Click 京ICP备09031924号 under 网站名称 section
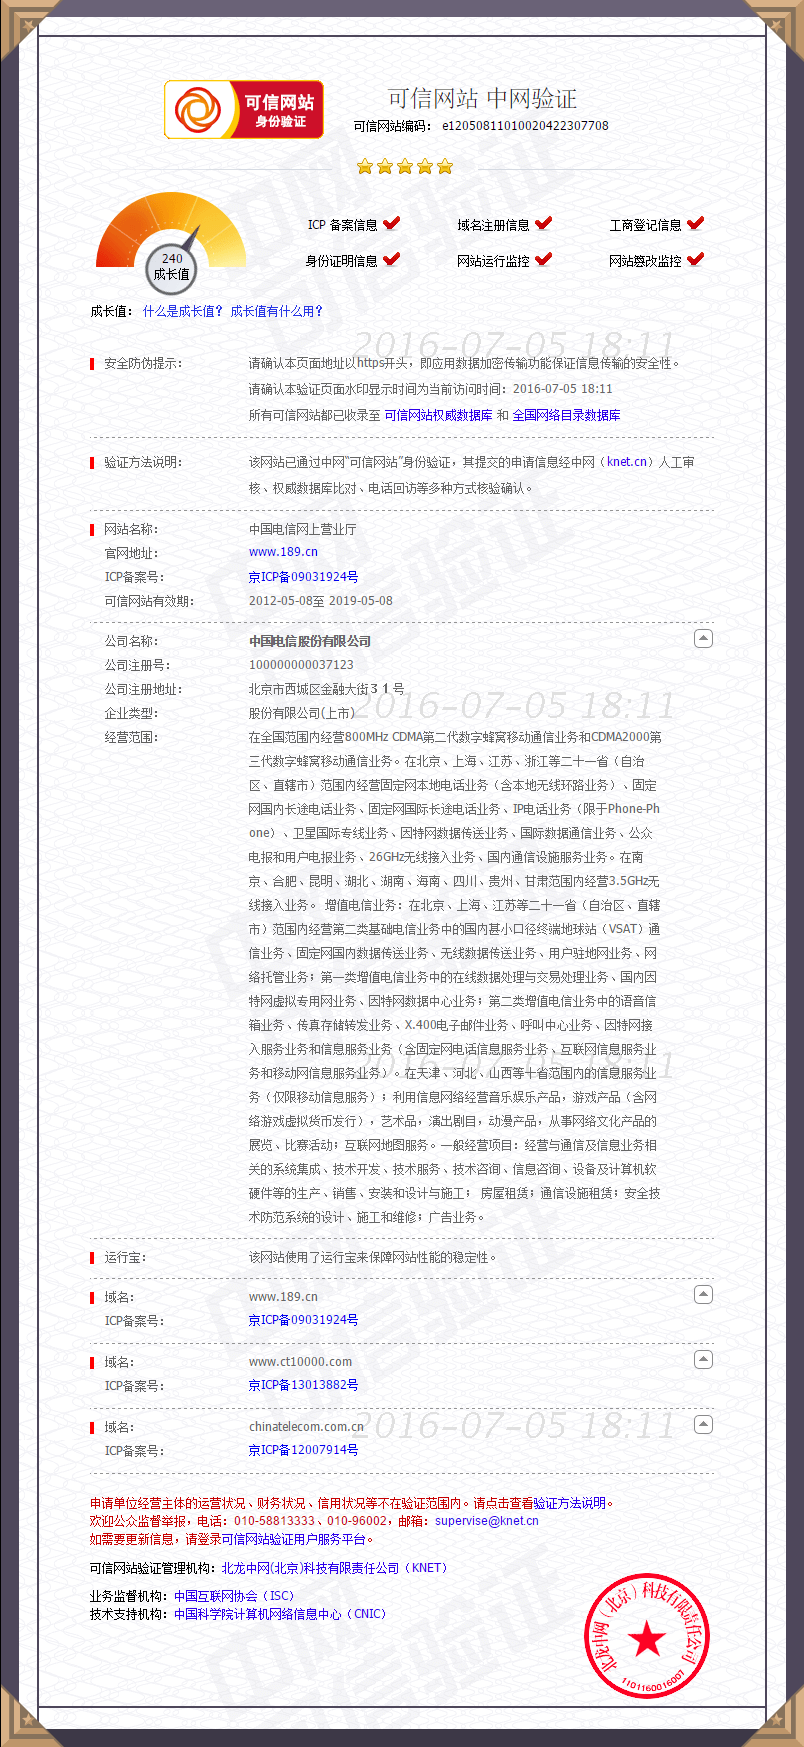 (x=303, y=577)
